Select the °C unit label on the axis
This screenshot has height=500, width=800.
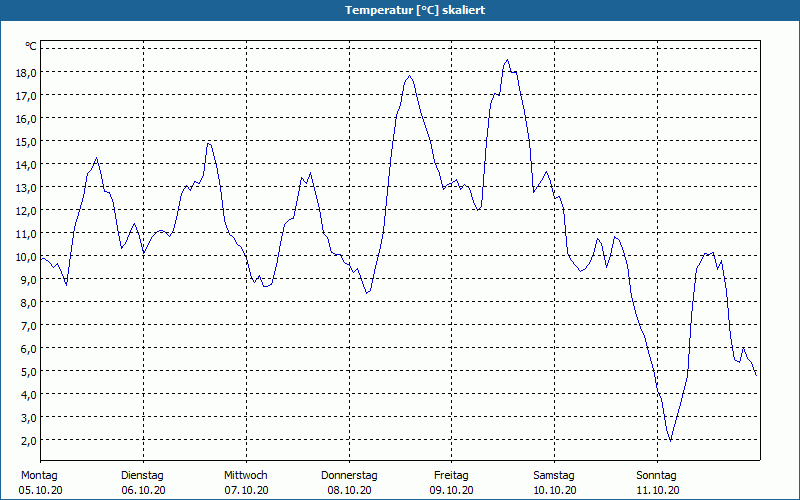click(31, 46)
